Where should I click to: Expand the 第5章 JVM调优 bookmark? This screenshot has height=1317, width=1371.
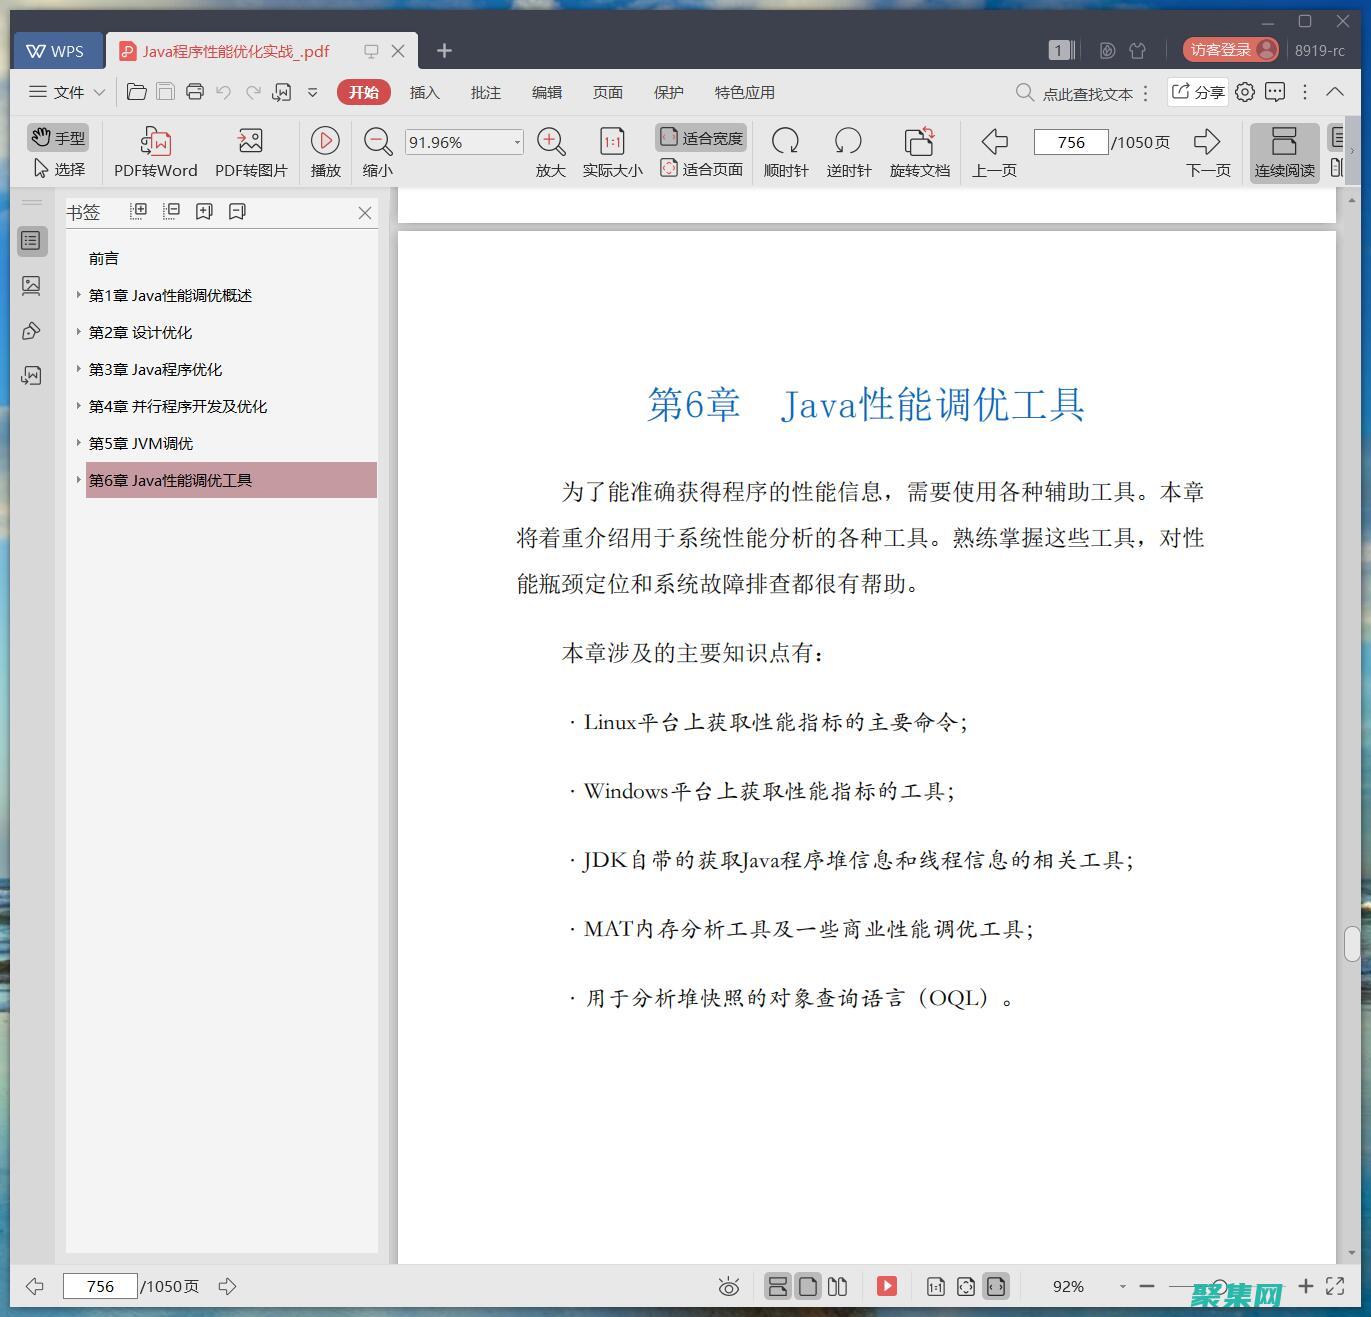pyautogui.click(x=79, y=443)
